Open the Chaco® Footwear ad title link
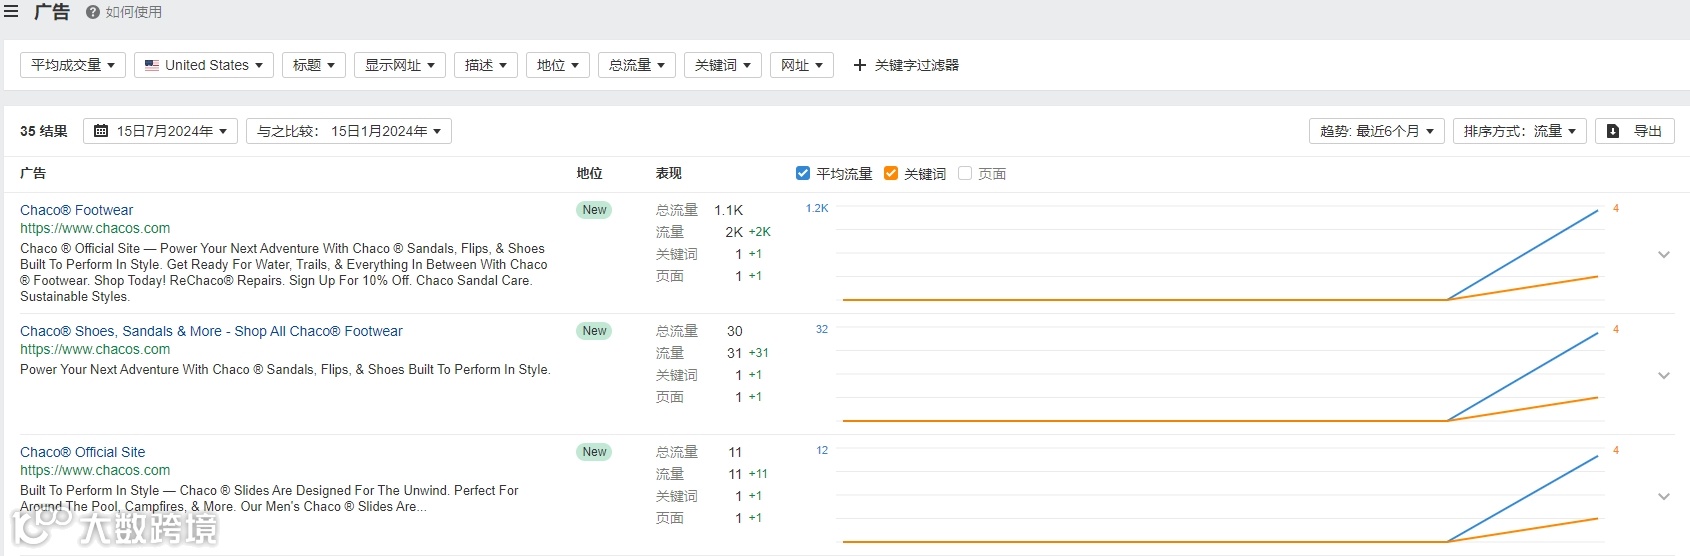The height and width of the screenshot is (556, 1690). [76, 210]
